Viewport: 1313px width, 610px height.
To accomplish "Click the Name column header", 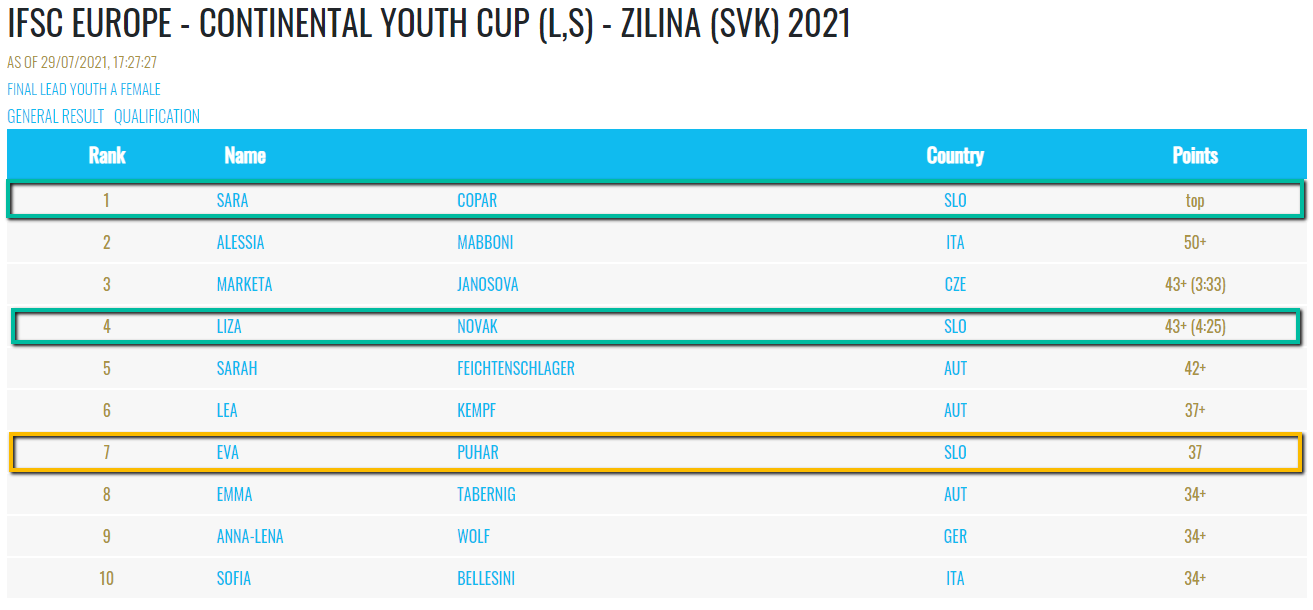I will (x=245, y=155).
